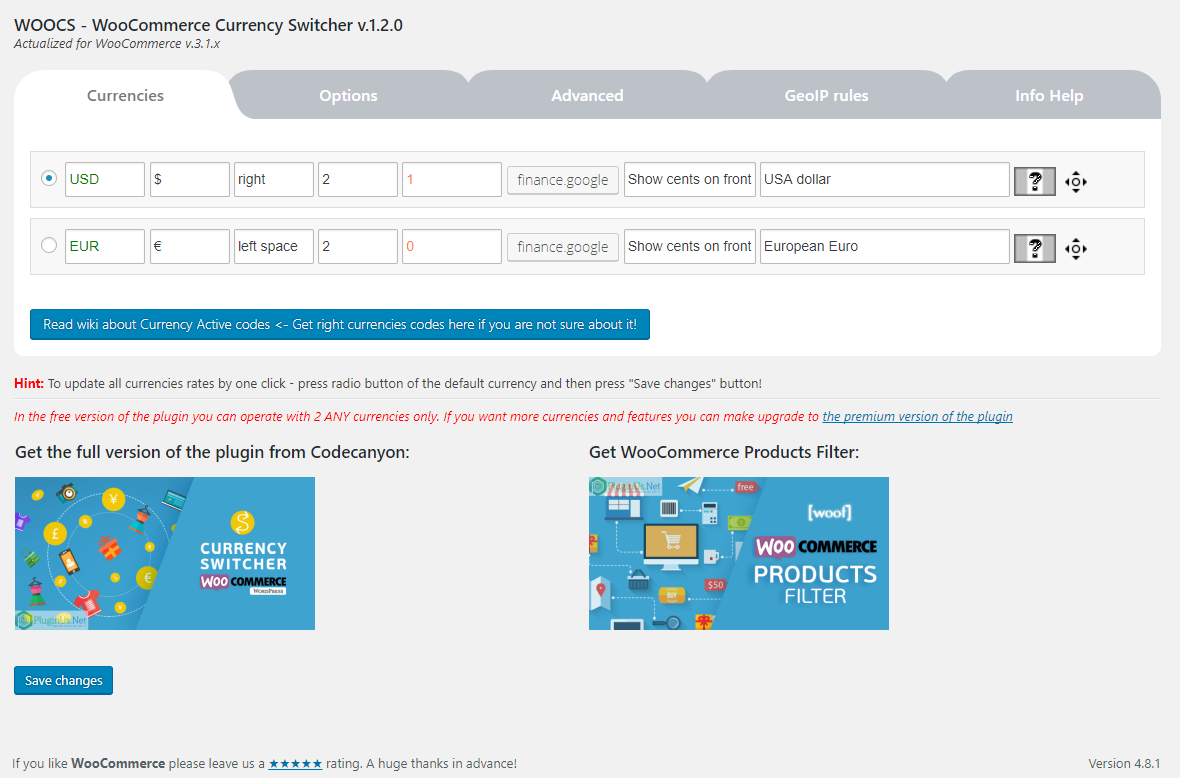
Task: Edit the USD rate field showing 1
Action: pyautogui.click(x=452, y=179)
